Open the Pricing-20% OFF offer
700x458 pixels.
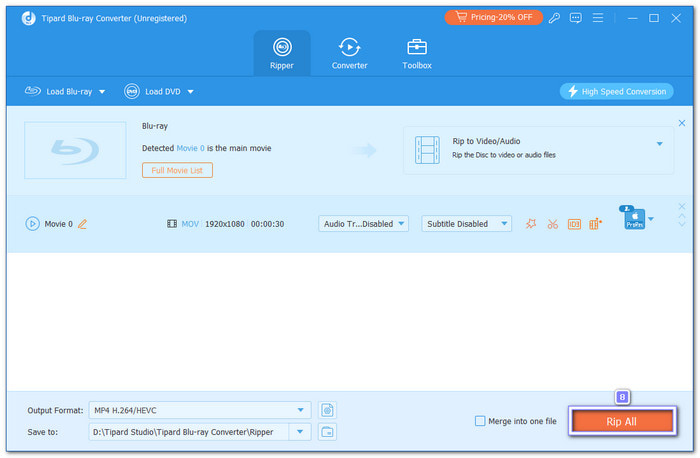click(493, 17)
